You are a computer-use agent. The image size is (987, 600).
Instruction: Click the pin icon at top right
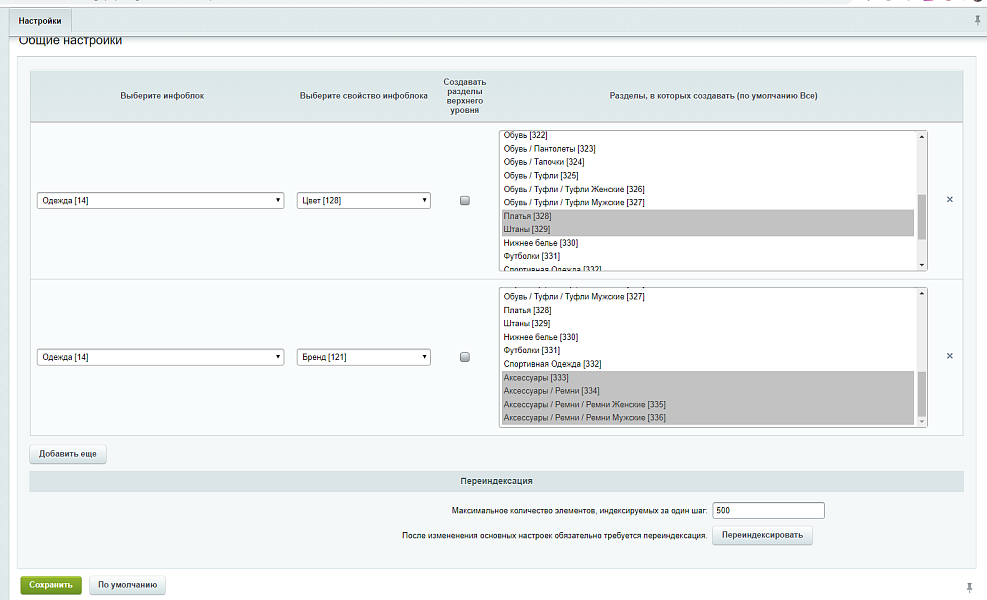[976, 20]
